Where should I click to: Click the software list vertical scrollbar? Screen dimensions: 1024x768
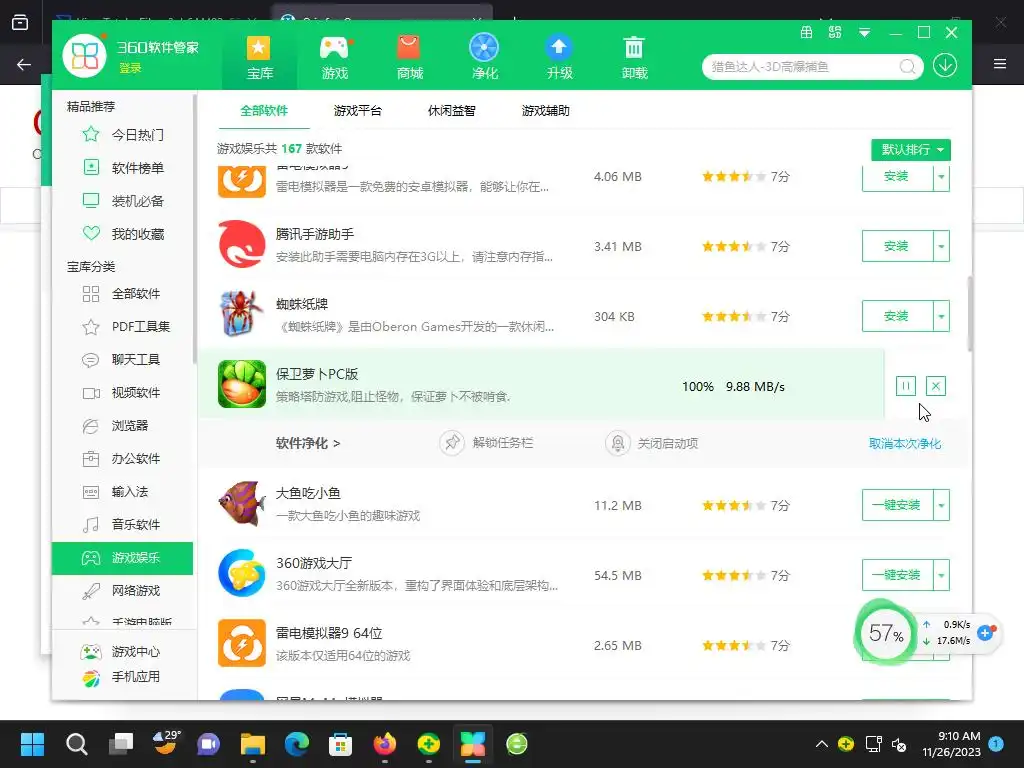(x=970, y=313)
